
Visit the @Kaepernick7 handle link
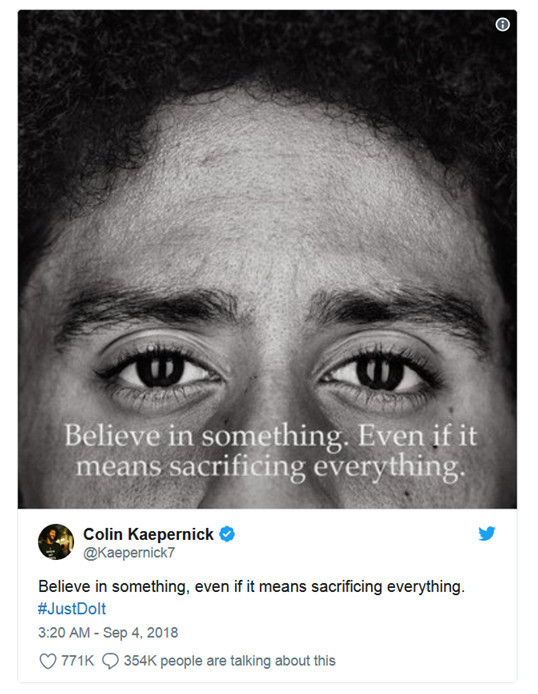pyautogui.click(x=129, y=553)
